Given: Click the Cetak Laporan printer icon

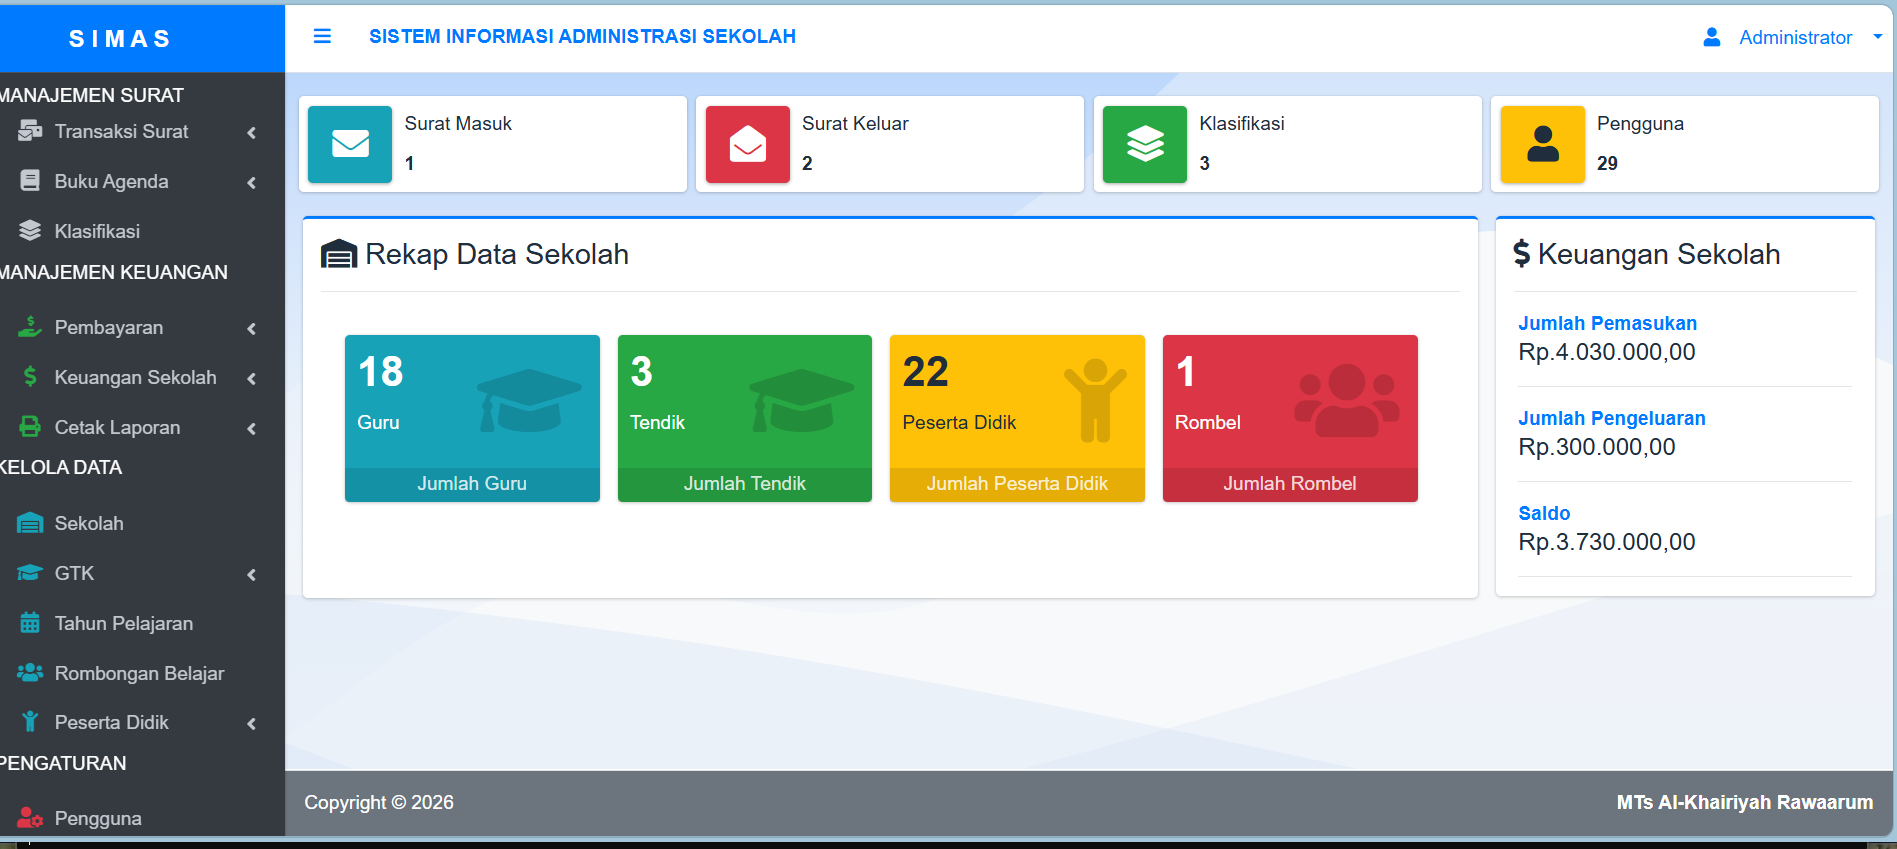Looking at the screenshot, I should (x=30, y=427).
